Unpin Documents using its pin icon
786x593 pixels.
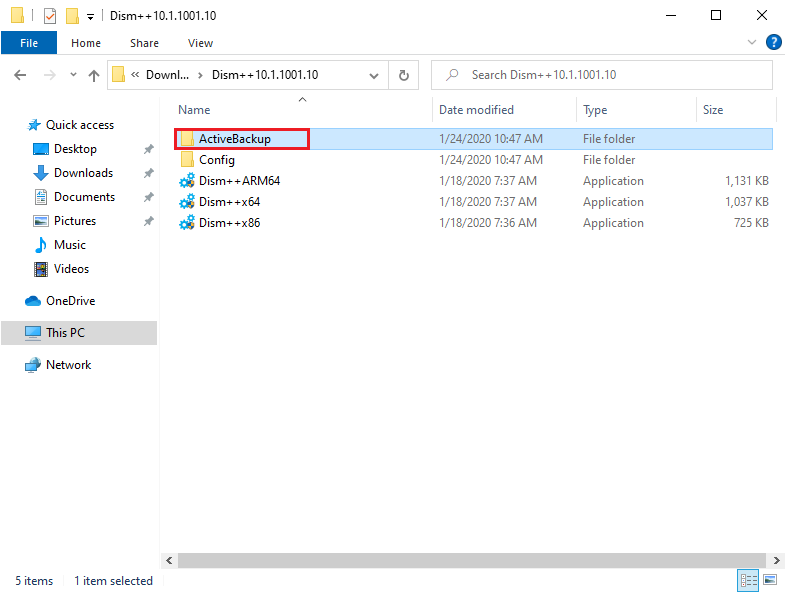click(x=148, y=197)
